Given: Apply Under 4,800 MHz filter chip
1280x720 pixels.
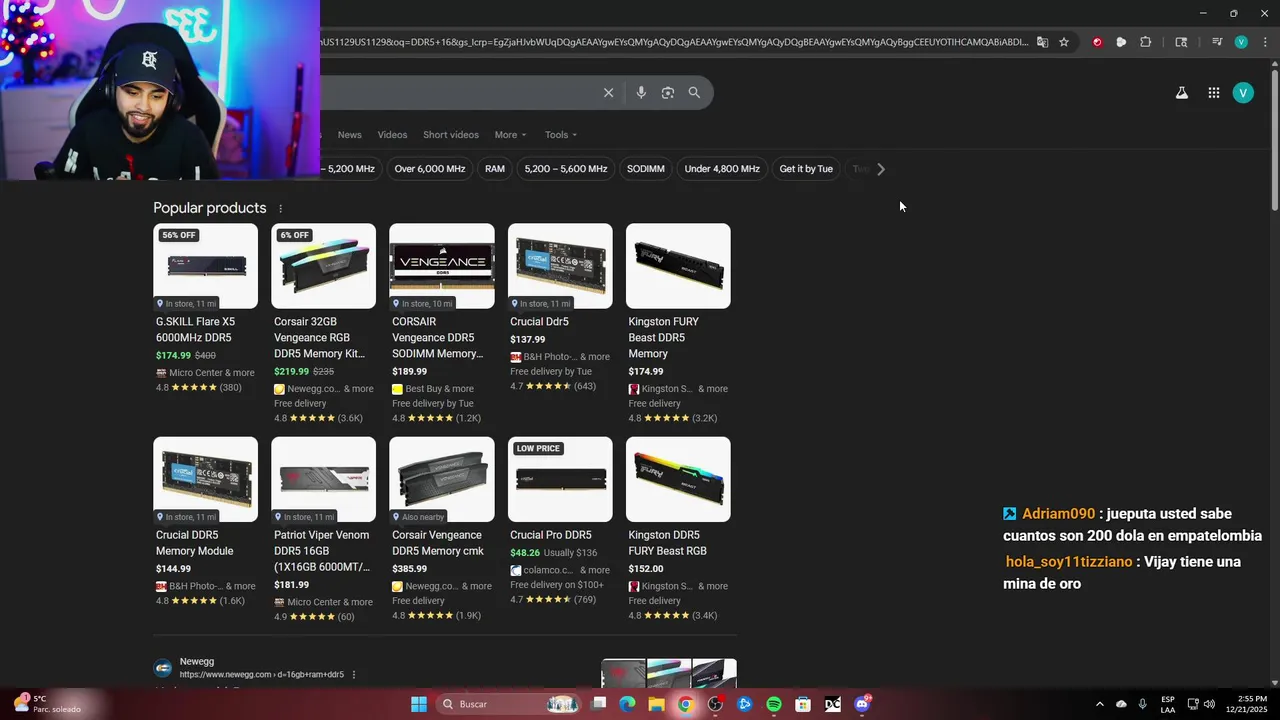Looking at the screenshot, I should pos(722,169).
